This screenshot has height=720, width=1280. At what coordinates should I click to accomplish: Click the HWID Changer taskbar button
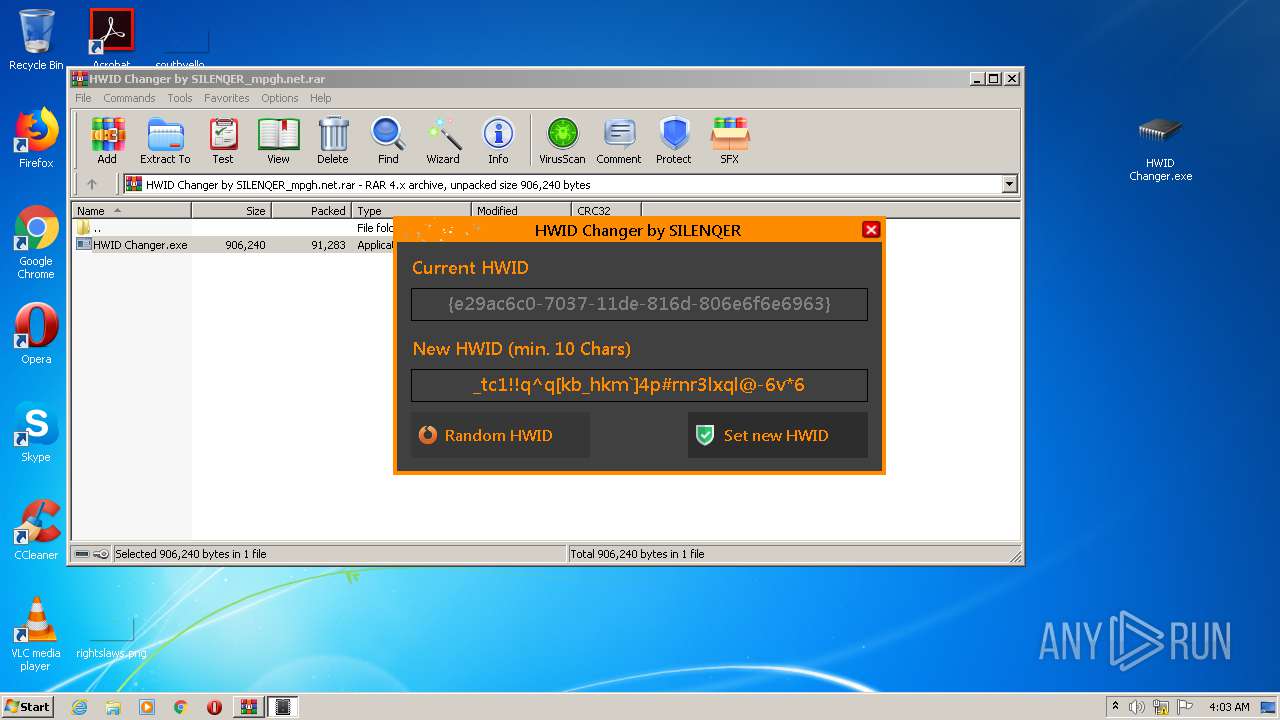282,707
